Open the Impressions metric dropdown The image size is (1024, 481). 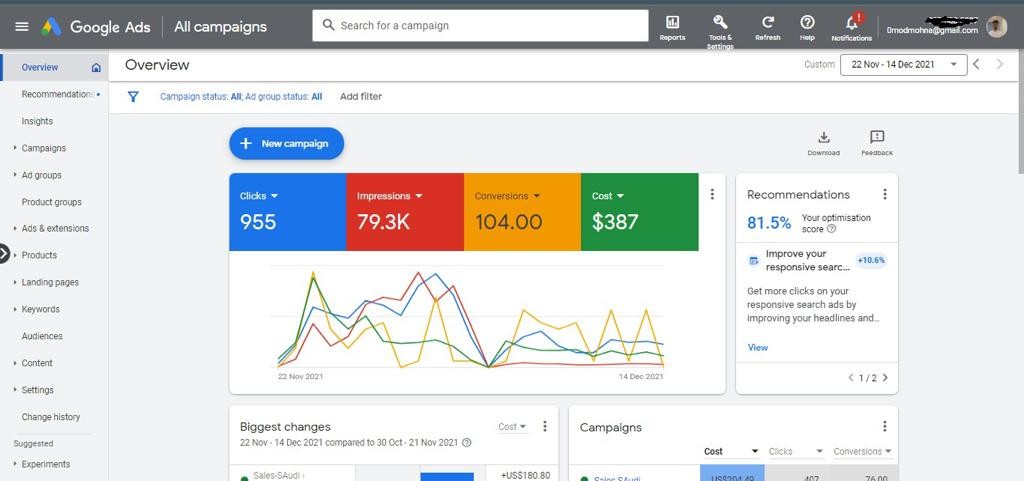[389, 196]
